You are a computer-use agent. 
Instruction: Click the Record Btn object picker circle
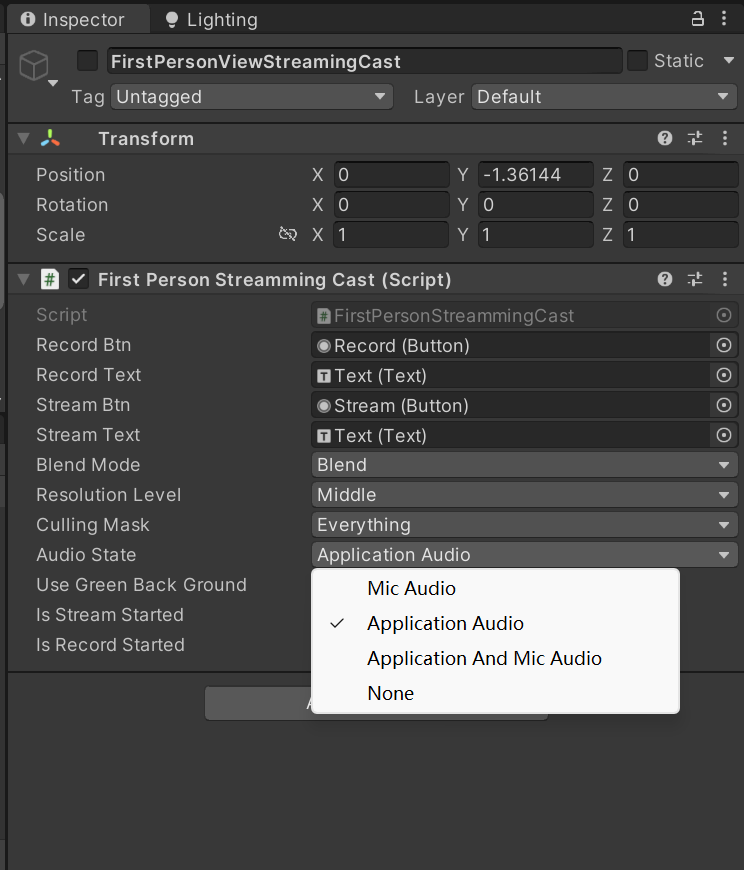tap(723, 345)
